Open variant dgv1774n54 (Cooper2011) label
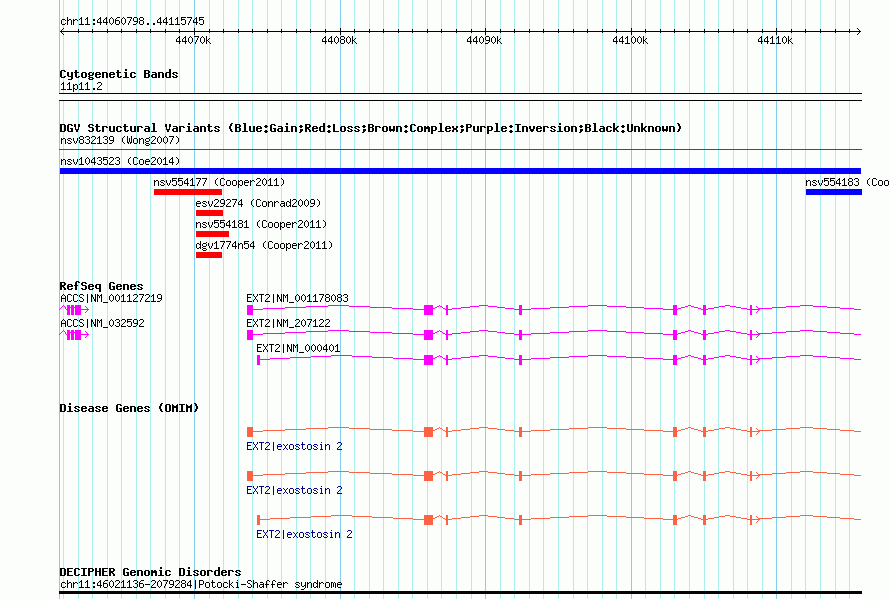Screen dimensions: 890x599 265,245
